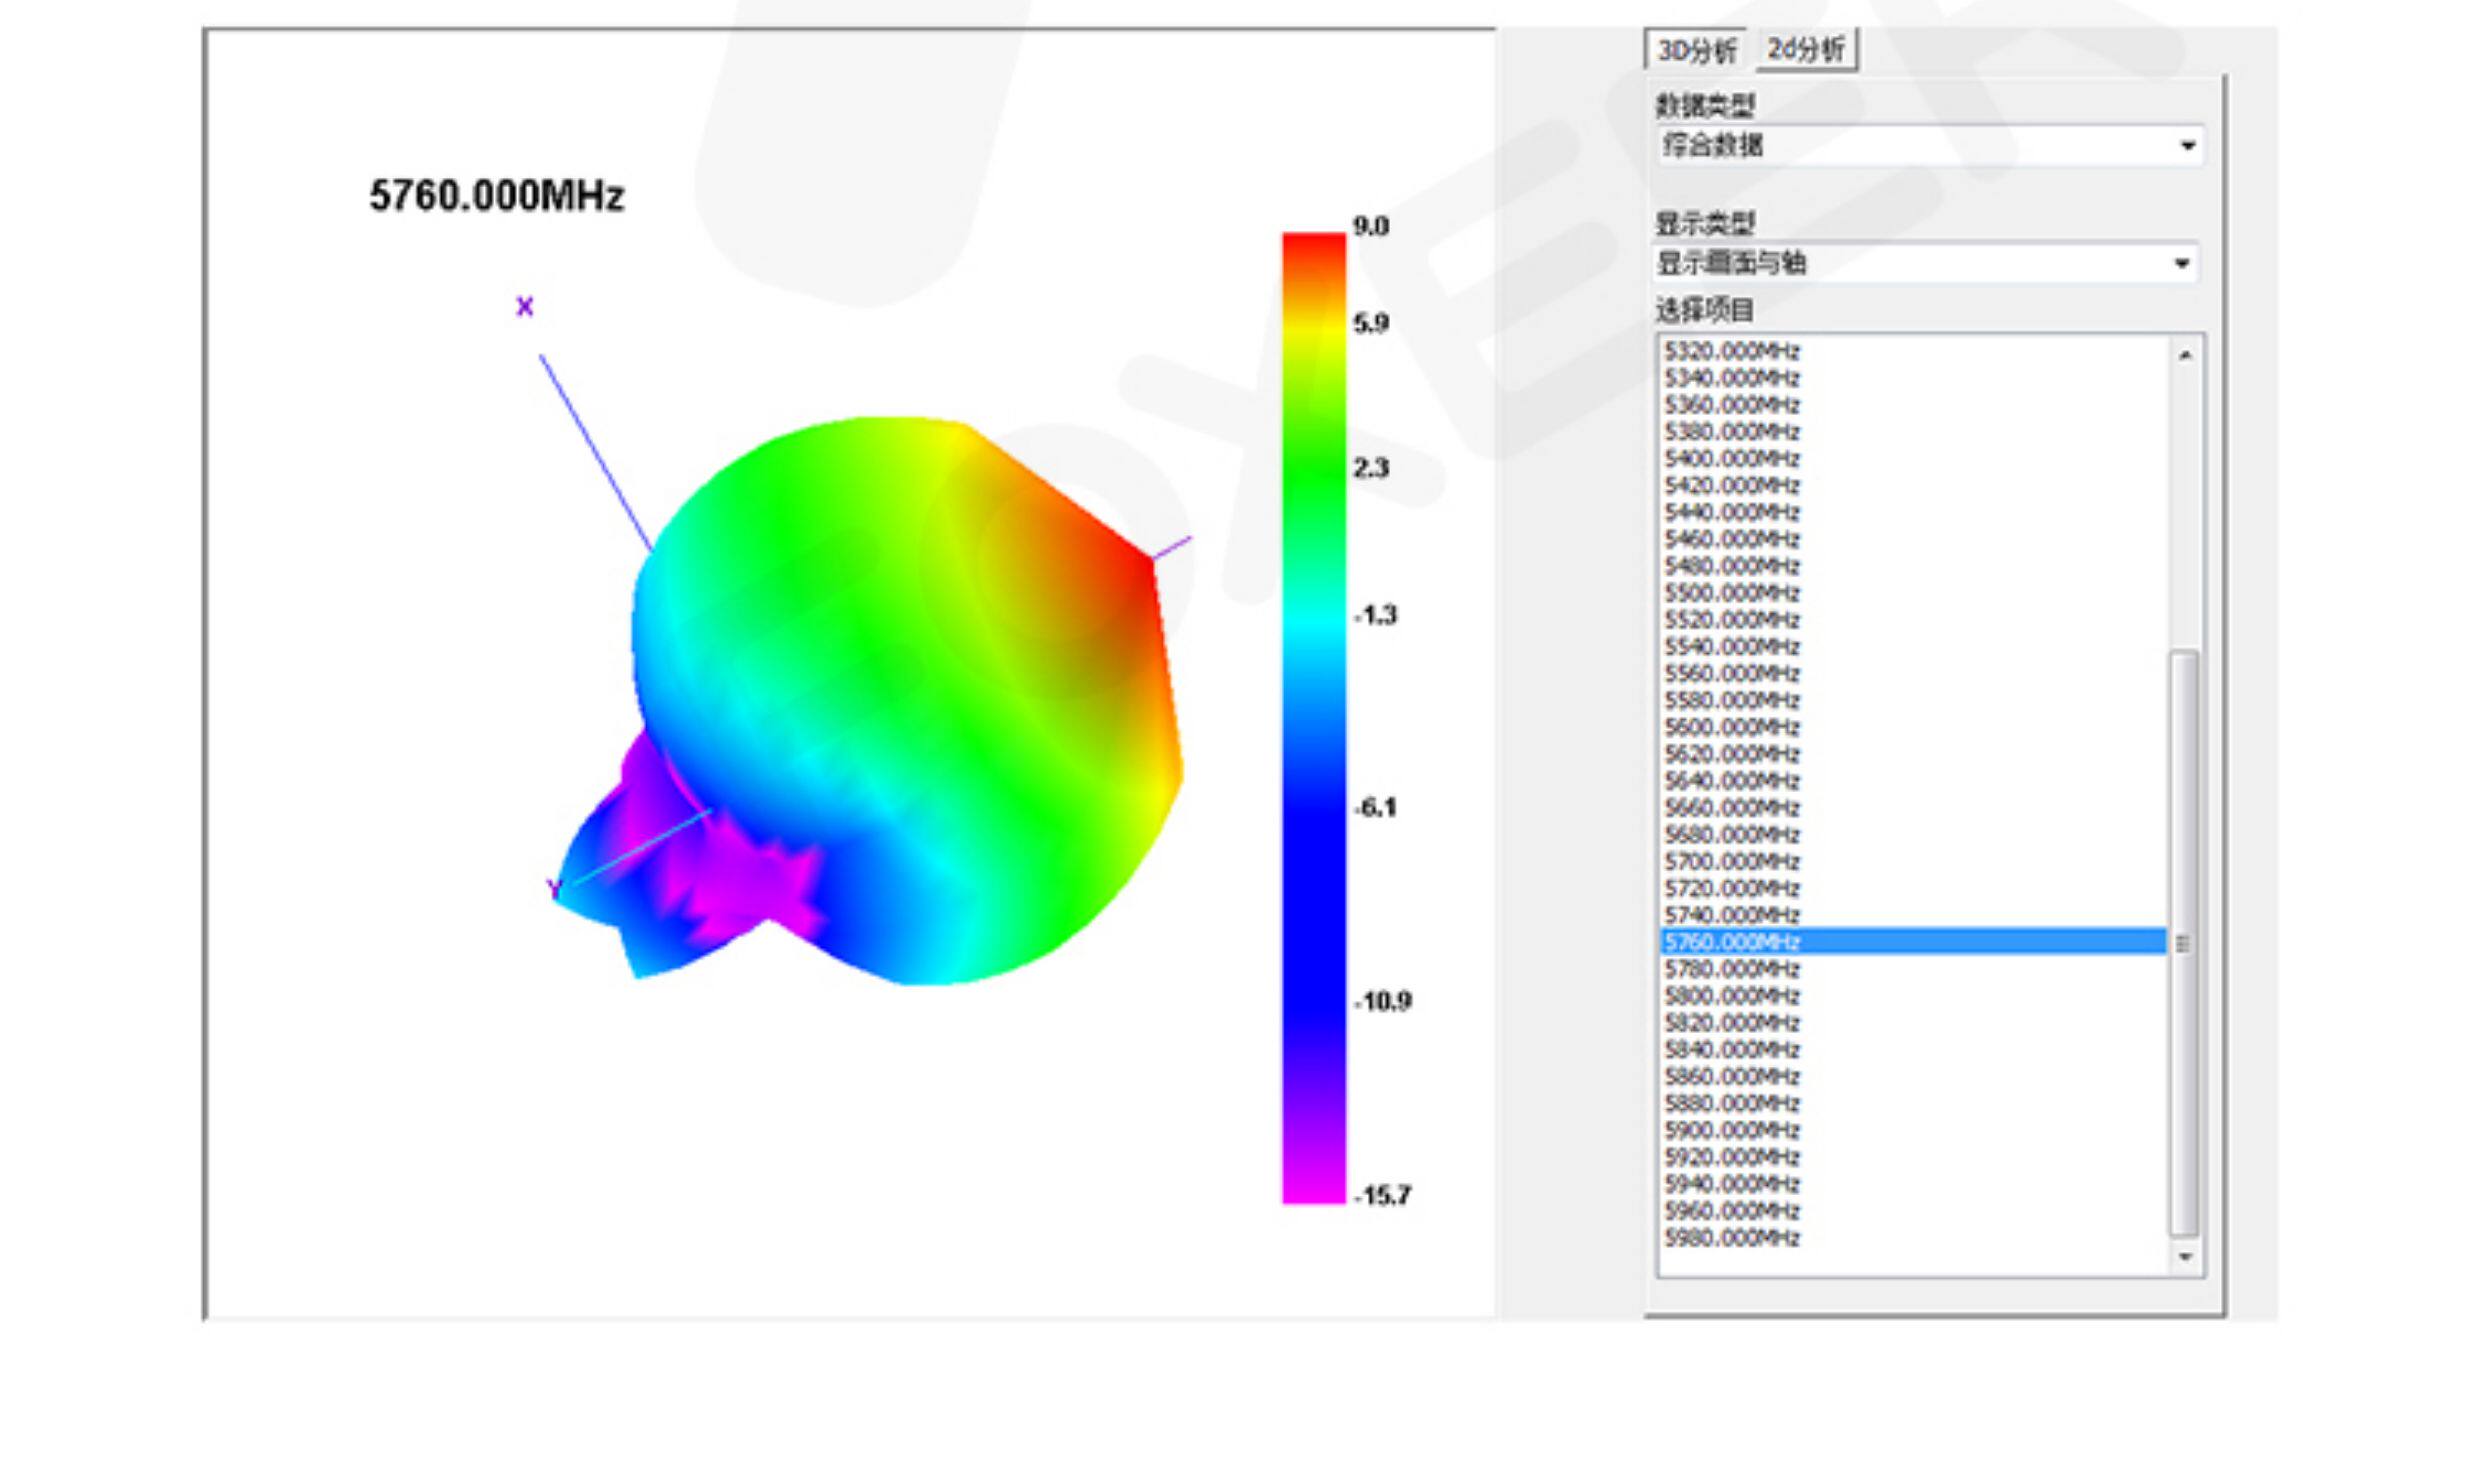Click the frequency list scrollbar thumb

[x=2184, y=942]
